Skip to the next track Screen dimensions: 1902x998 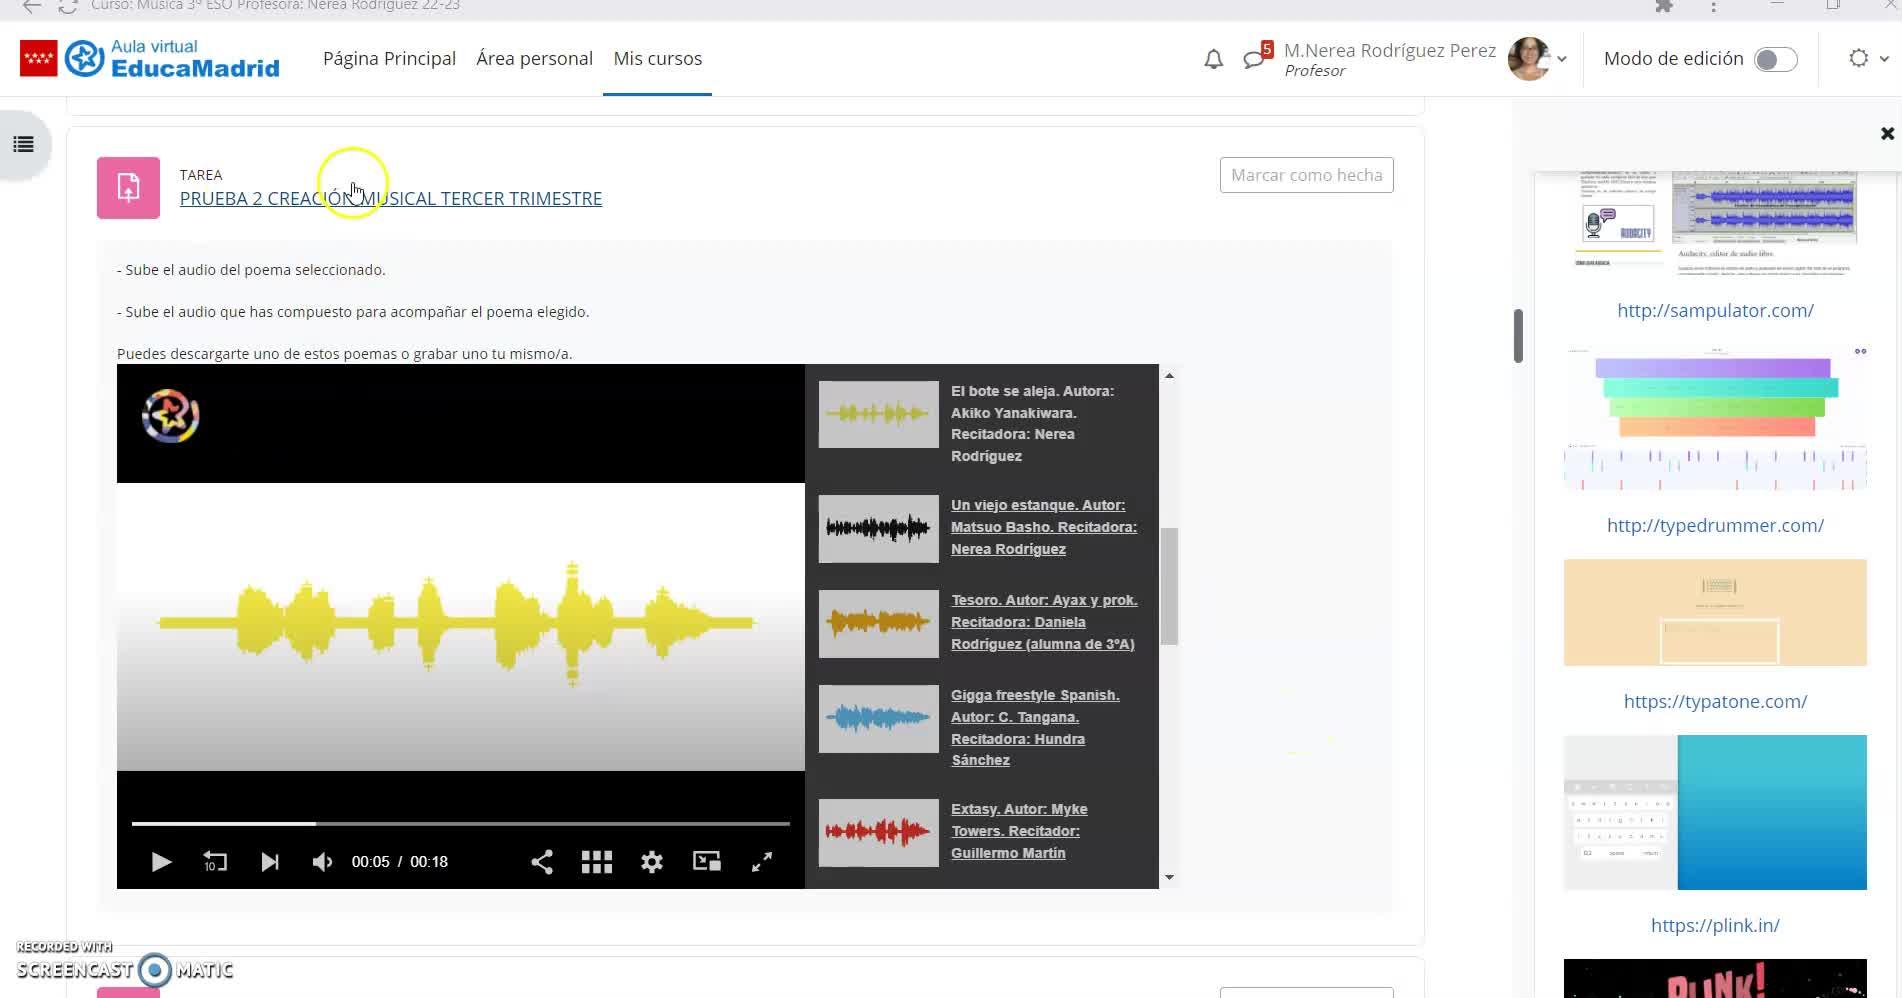269,862
